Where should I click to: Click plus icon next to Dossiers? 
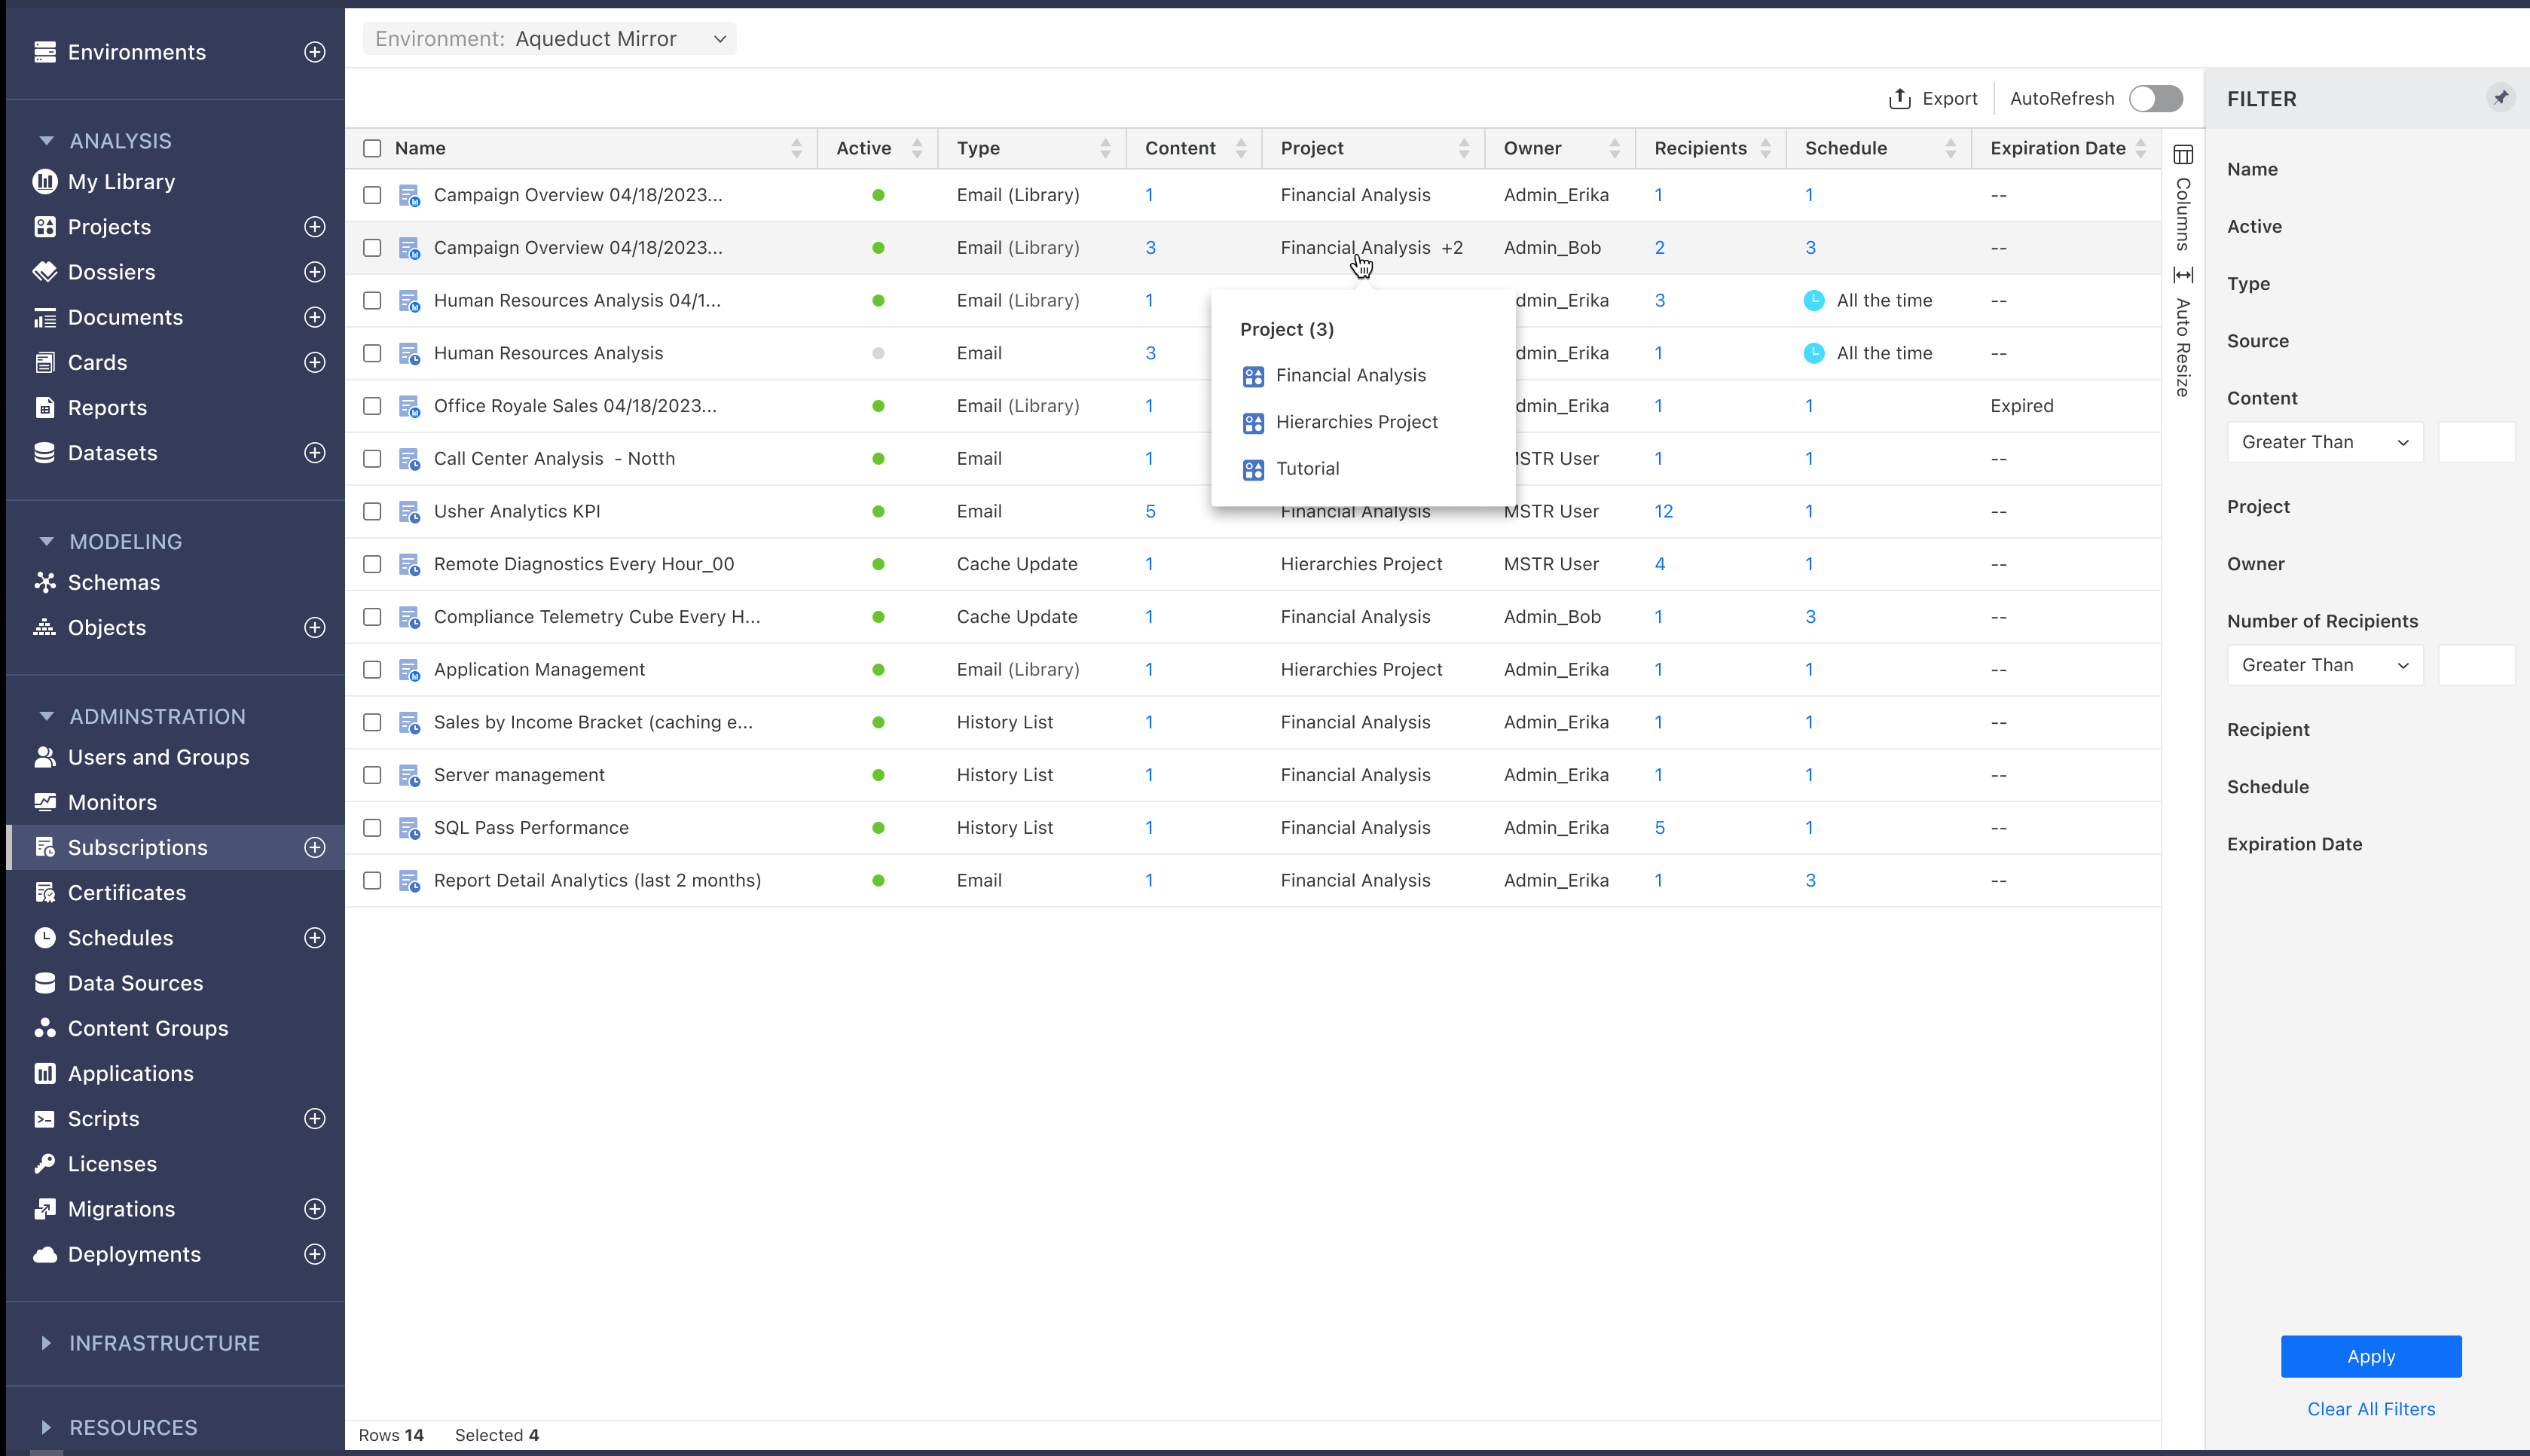(x=315, y=272)
